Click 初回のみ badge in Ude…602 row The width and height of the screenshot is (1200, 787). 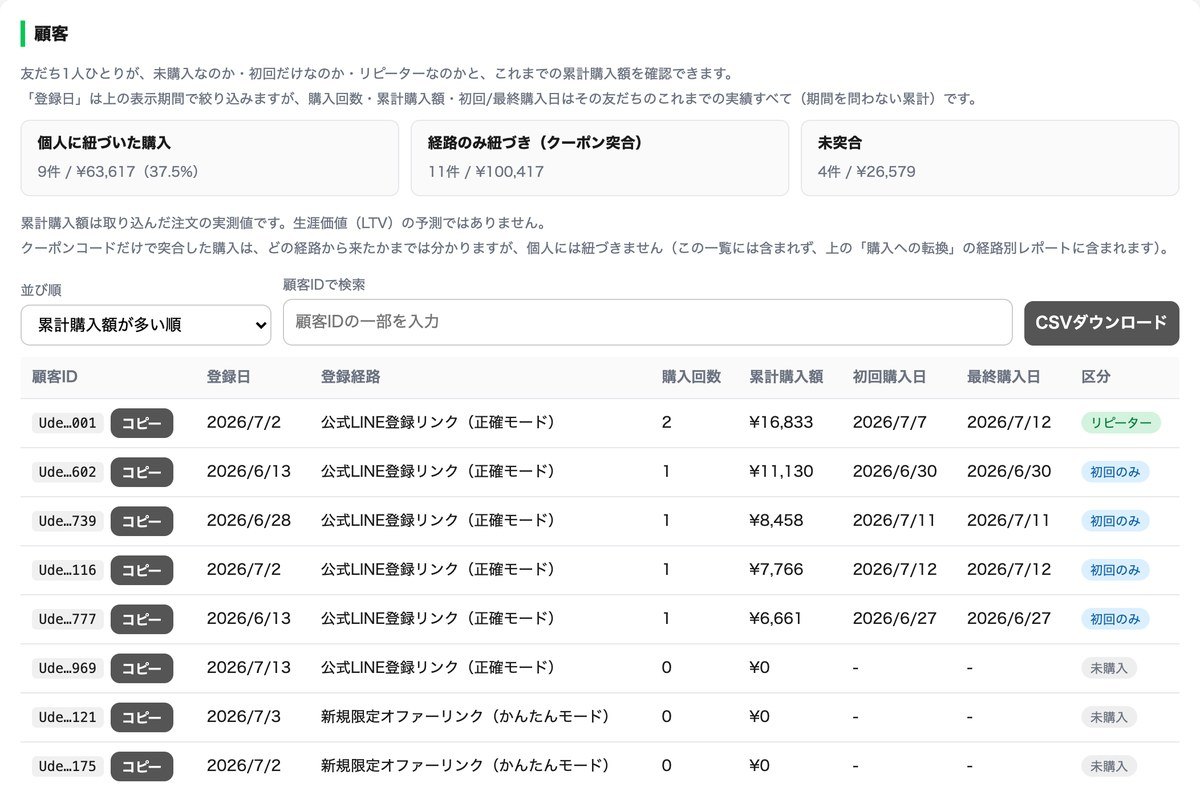[1115, 472]
